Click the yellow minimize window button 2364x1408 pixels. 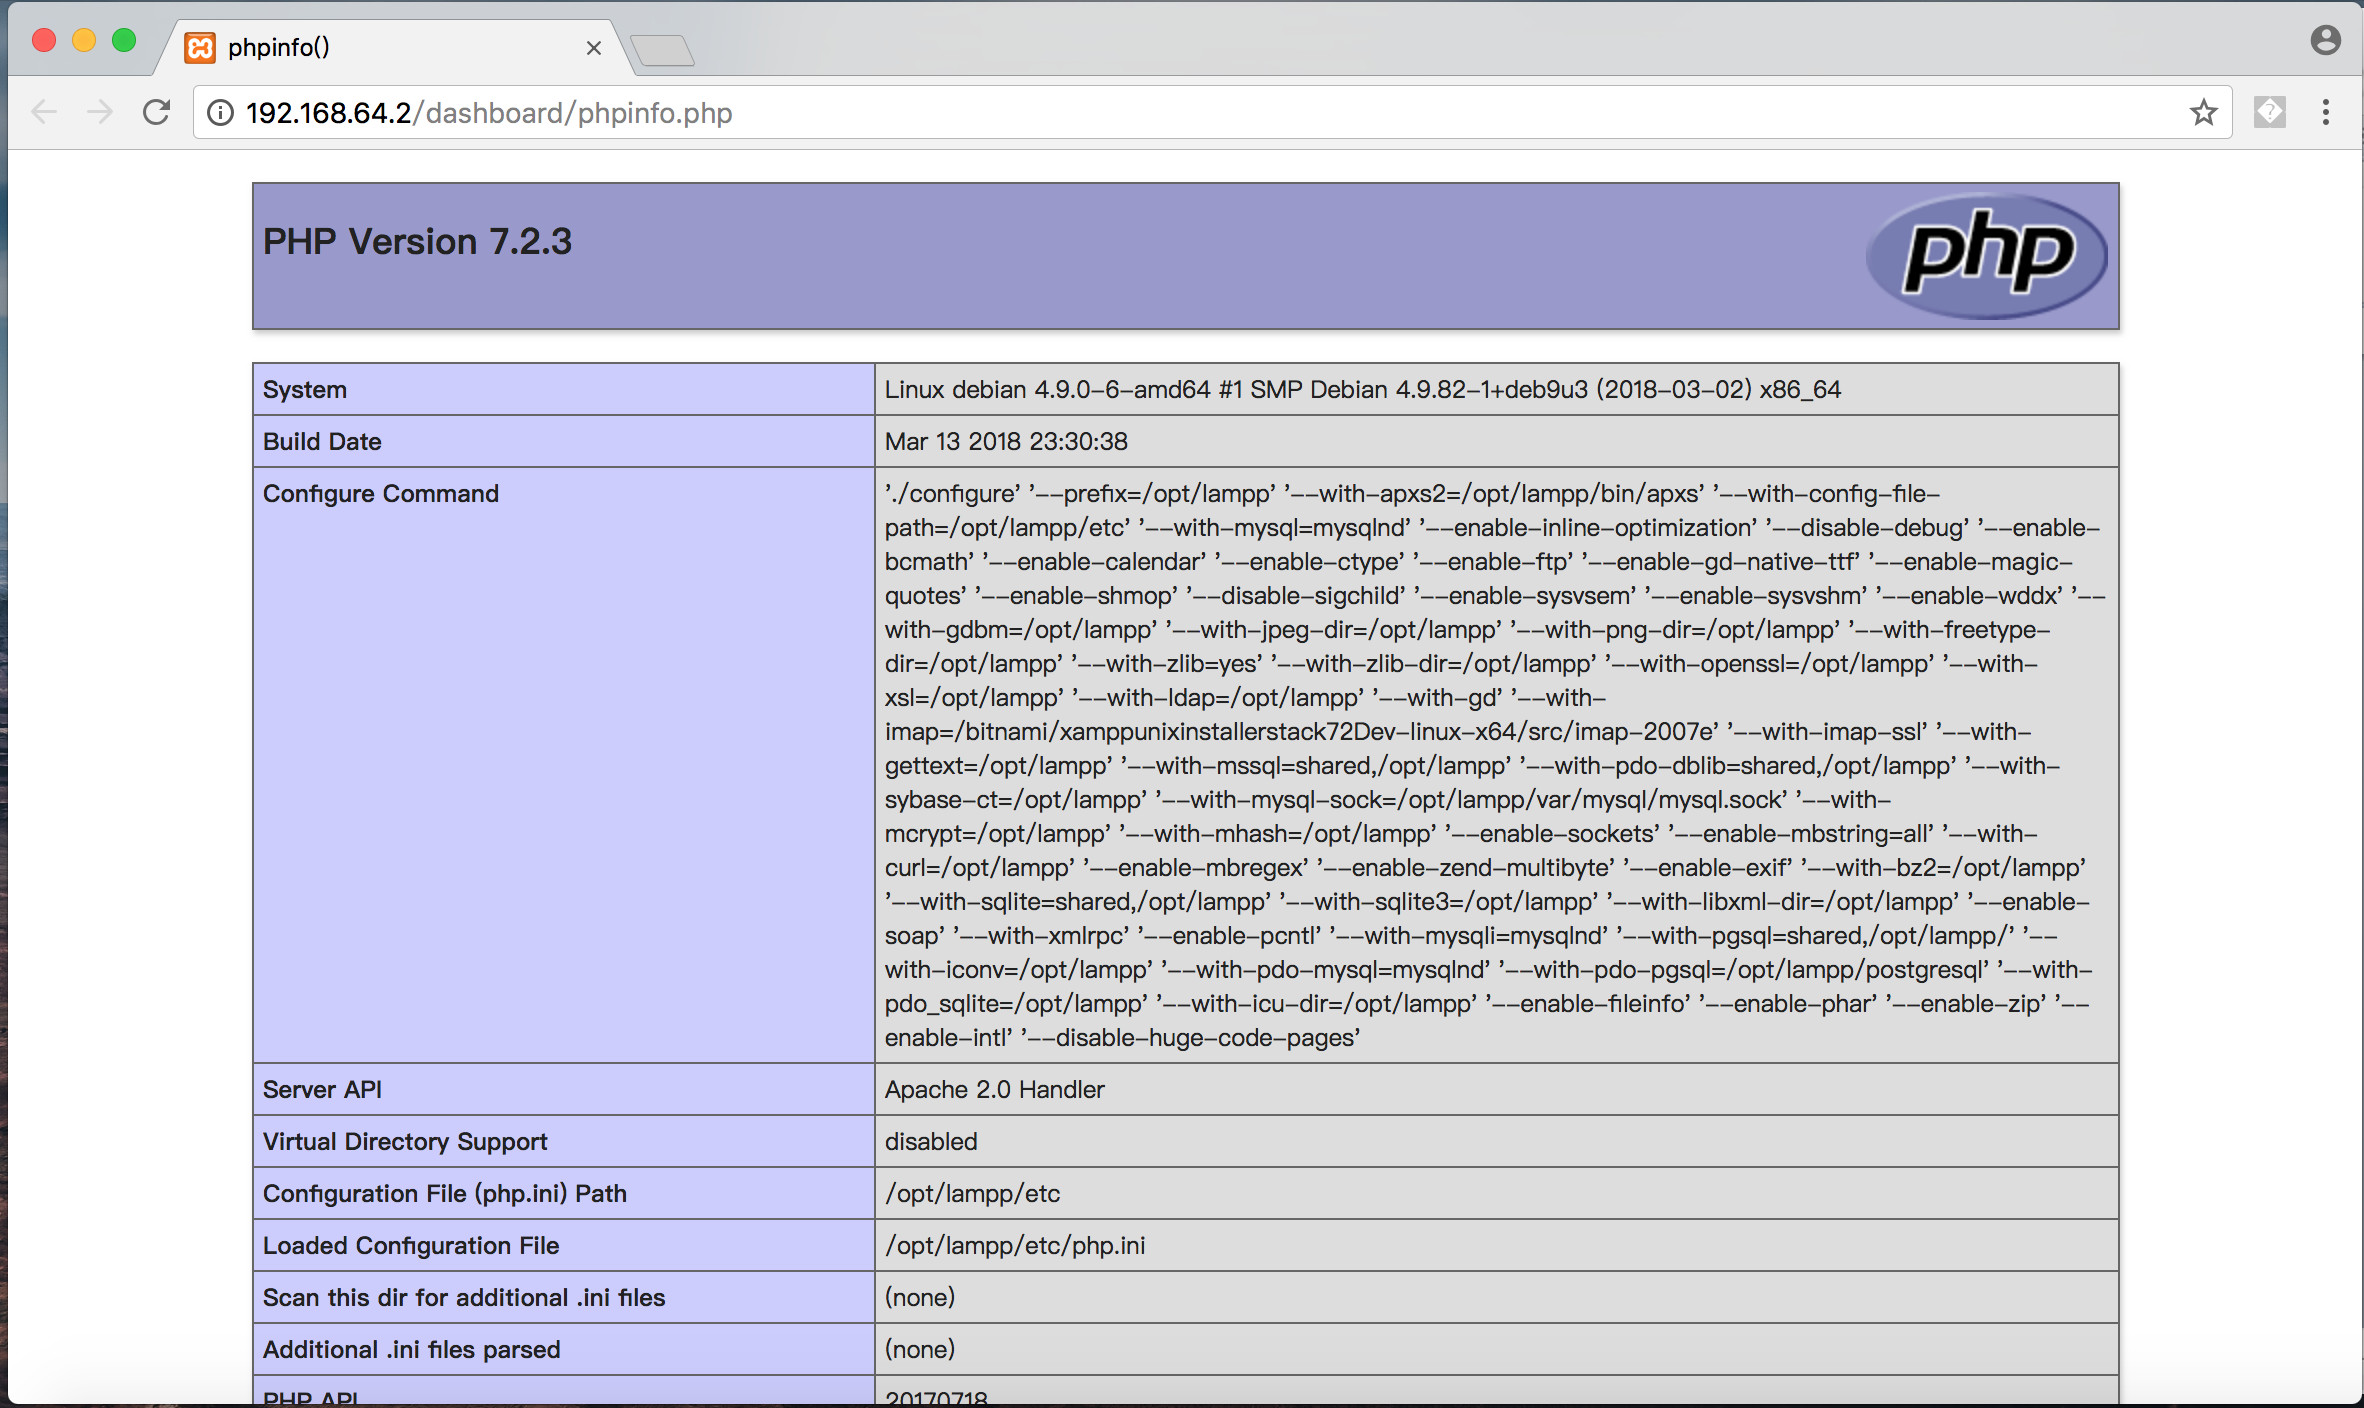pyautogui.click(x=84, y=40)
